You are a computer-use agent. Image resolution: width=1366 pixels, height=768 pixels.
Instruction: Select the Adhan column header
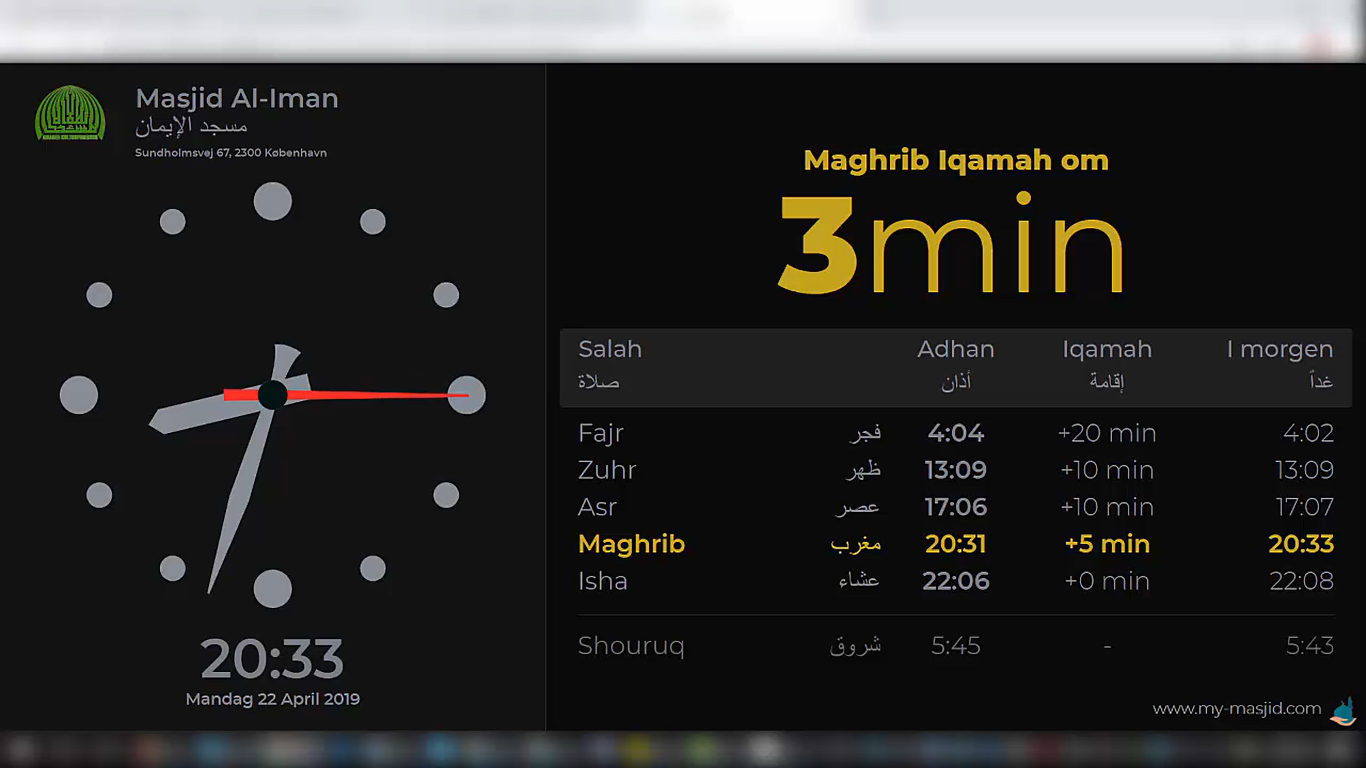pyautogui.click(x=955, y=349)
